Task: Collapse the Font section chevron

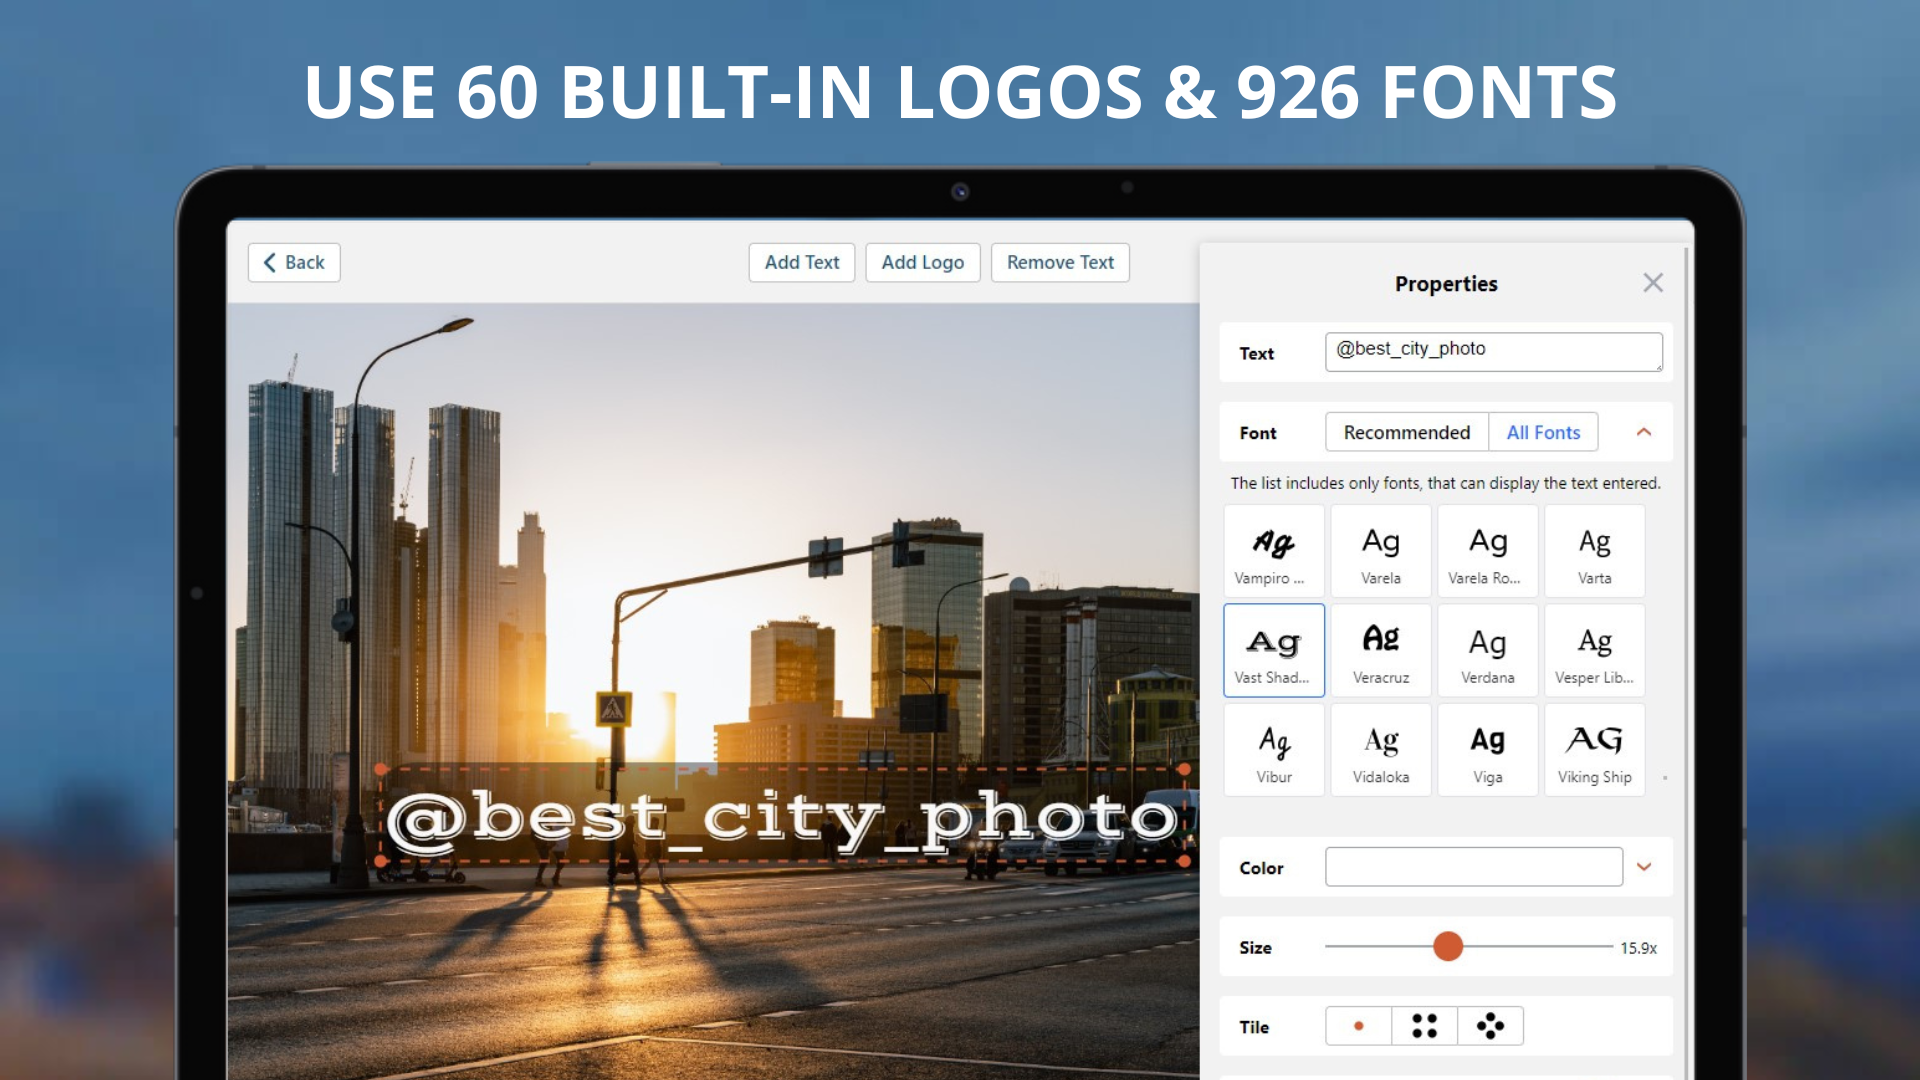Action: pyautogui.click(x=1644, y=432)
